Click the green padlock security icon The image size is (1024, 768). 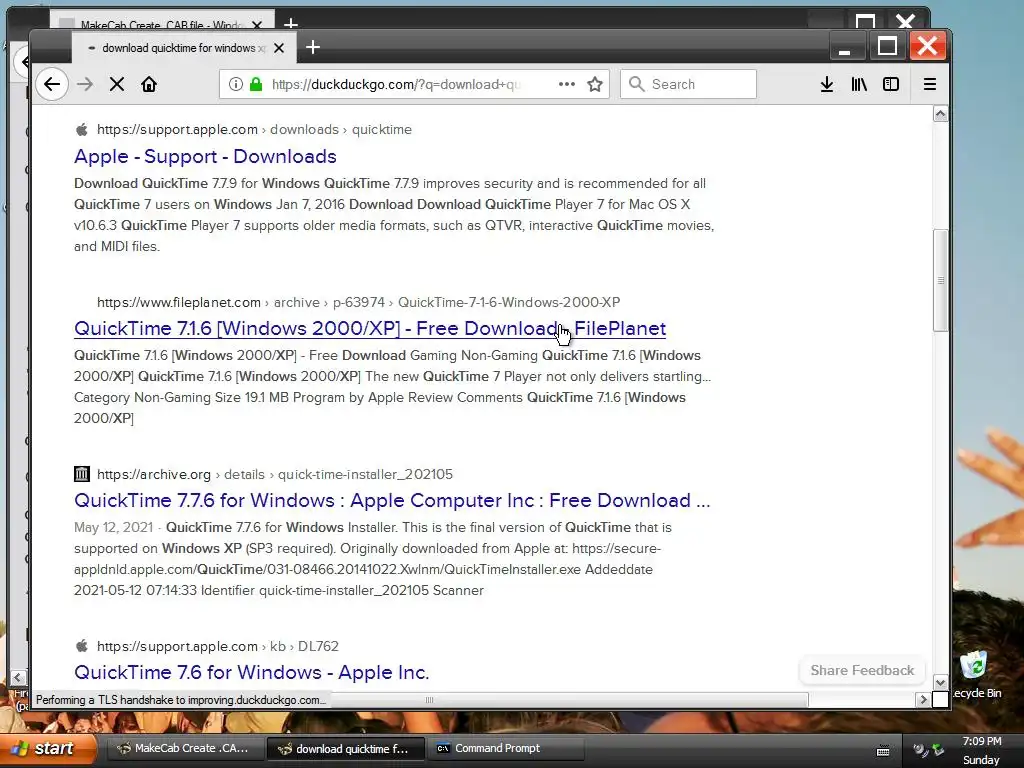[256, 84]
